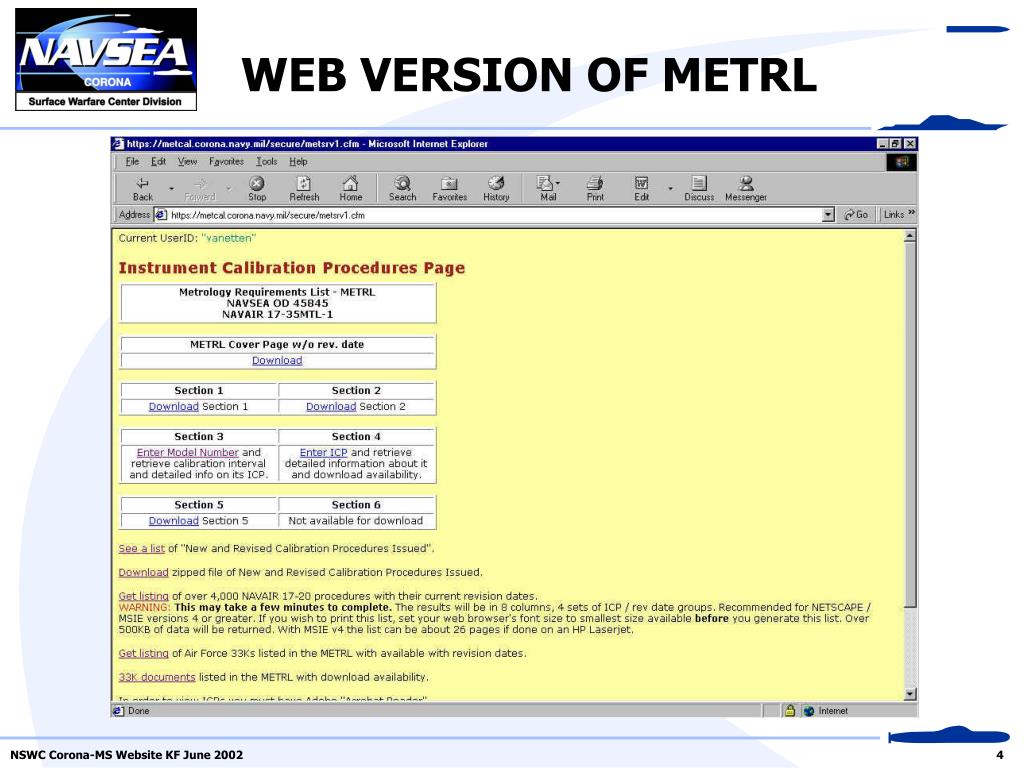Screen dimensions: 1024x768
Task: Click the 'Section 6' header cell
Action: click(x=356, y=505)
